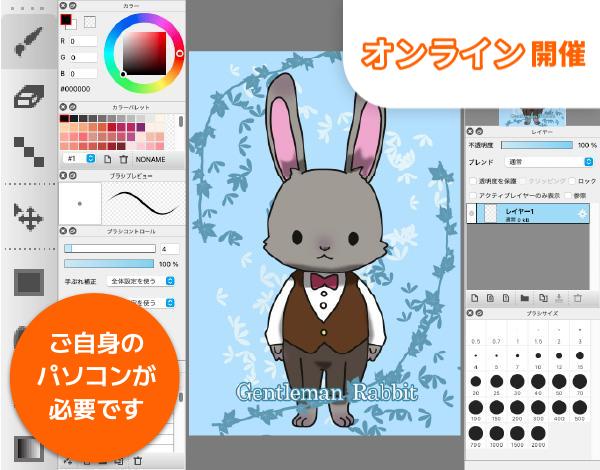Enable 透明度を保護 checkbox
This screenshot has width=600, height=470.
click(473, 181)
